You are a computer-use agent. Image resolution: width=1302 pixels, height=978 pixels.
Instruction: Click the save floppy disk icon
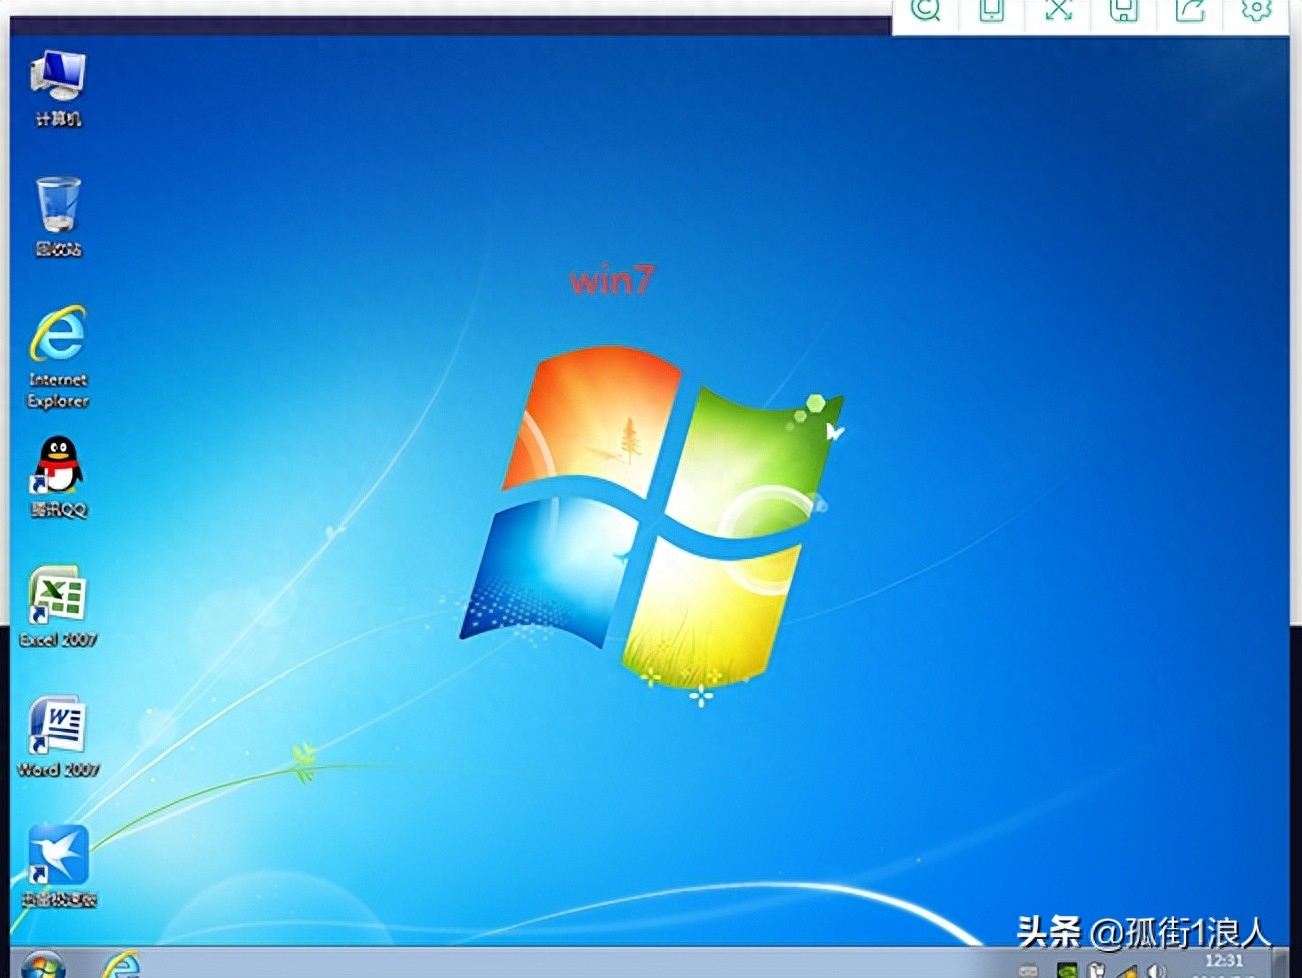pyautogui.click(x=1124, y=11)
